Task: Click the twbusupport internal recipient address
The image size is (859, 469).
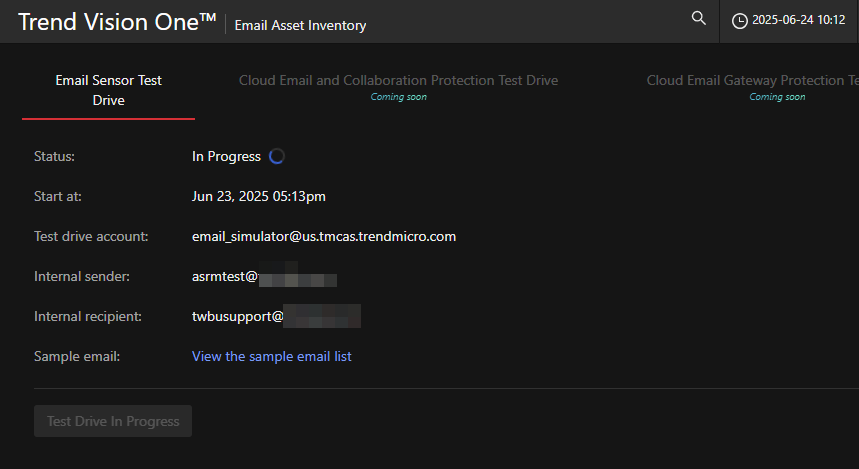Action: point(276,316)
